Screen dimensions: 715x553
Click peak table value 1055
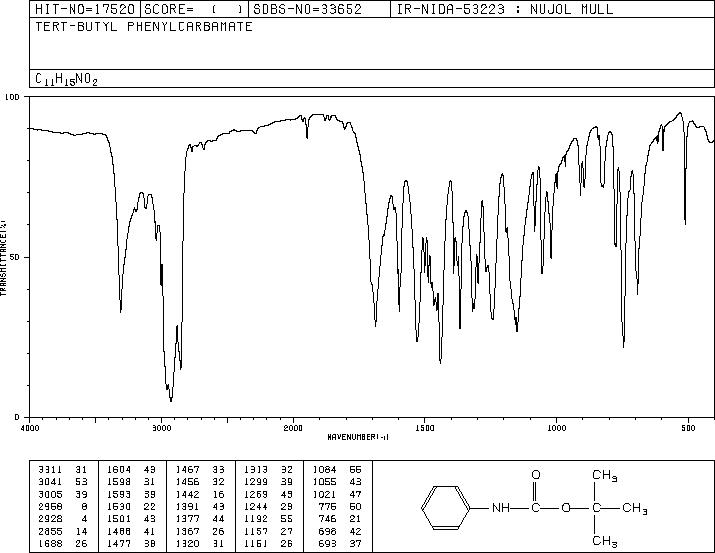coord(325,482)
